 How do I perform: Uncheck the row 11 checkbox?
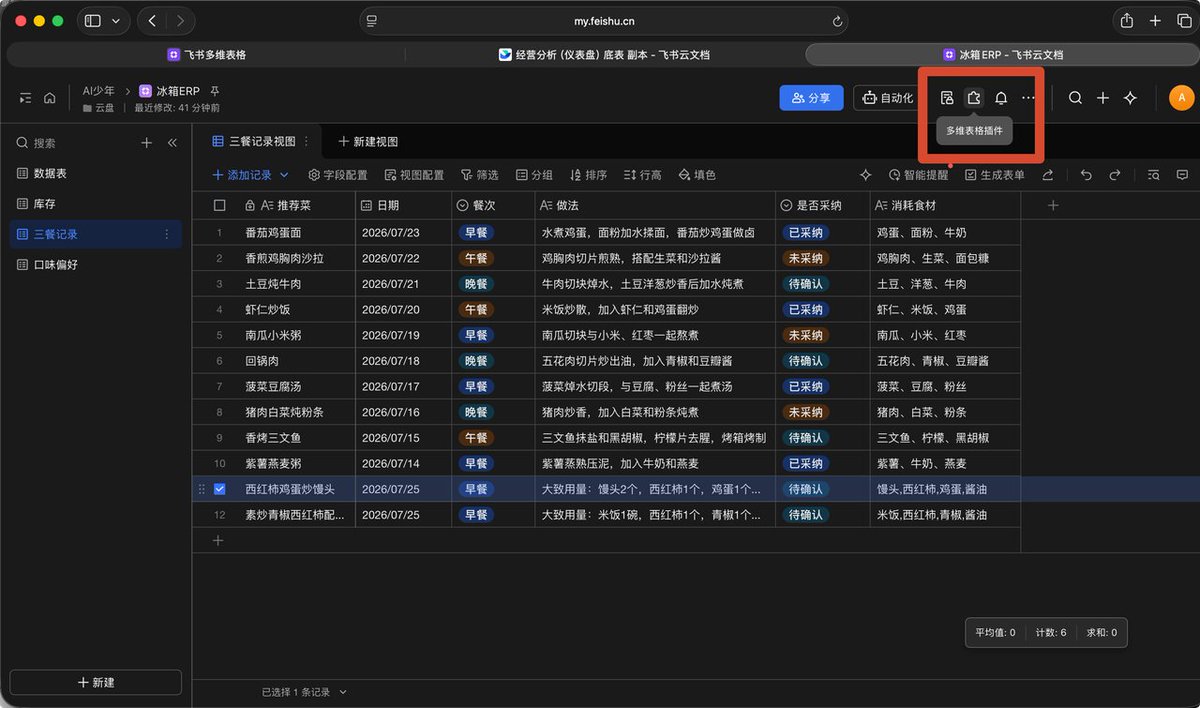point(220,489)
